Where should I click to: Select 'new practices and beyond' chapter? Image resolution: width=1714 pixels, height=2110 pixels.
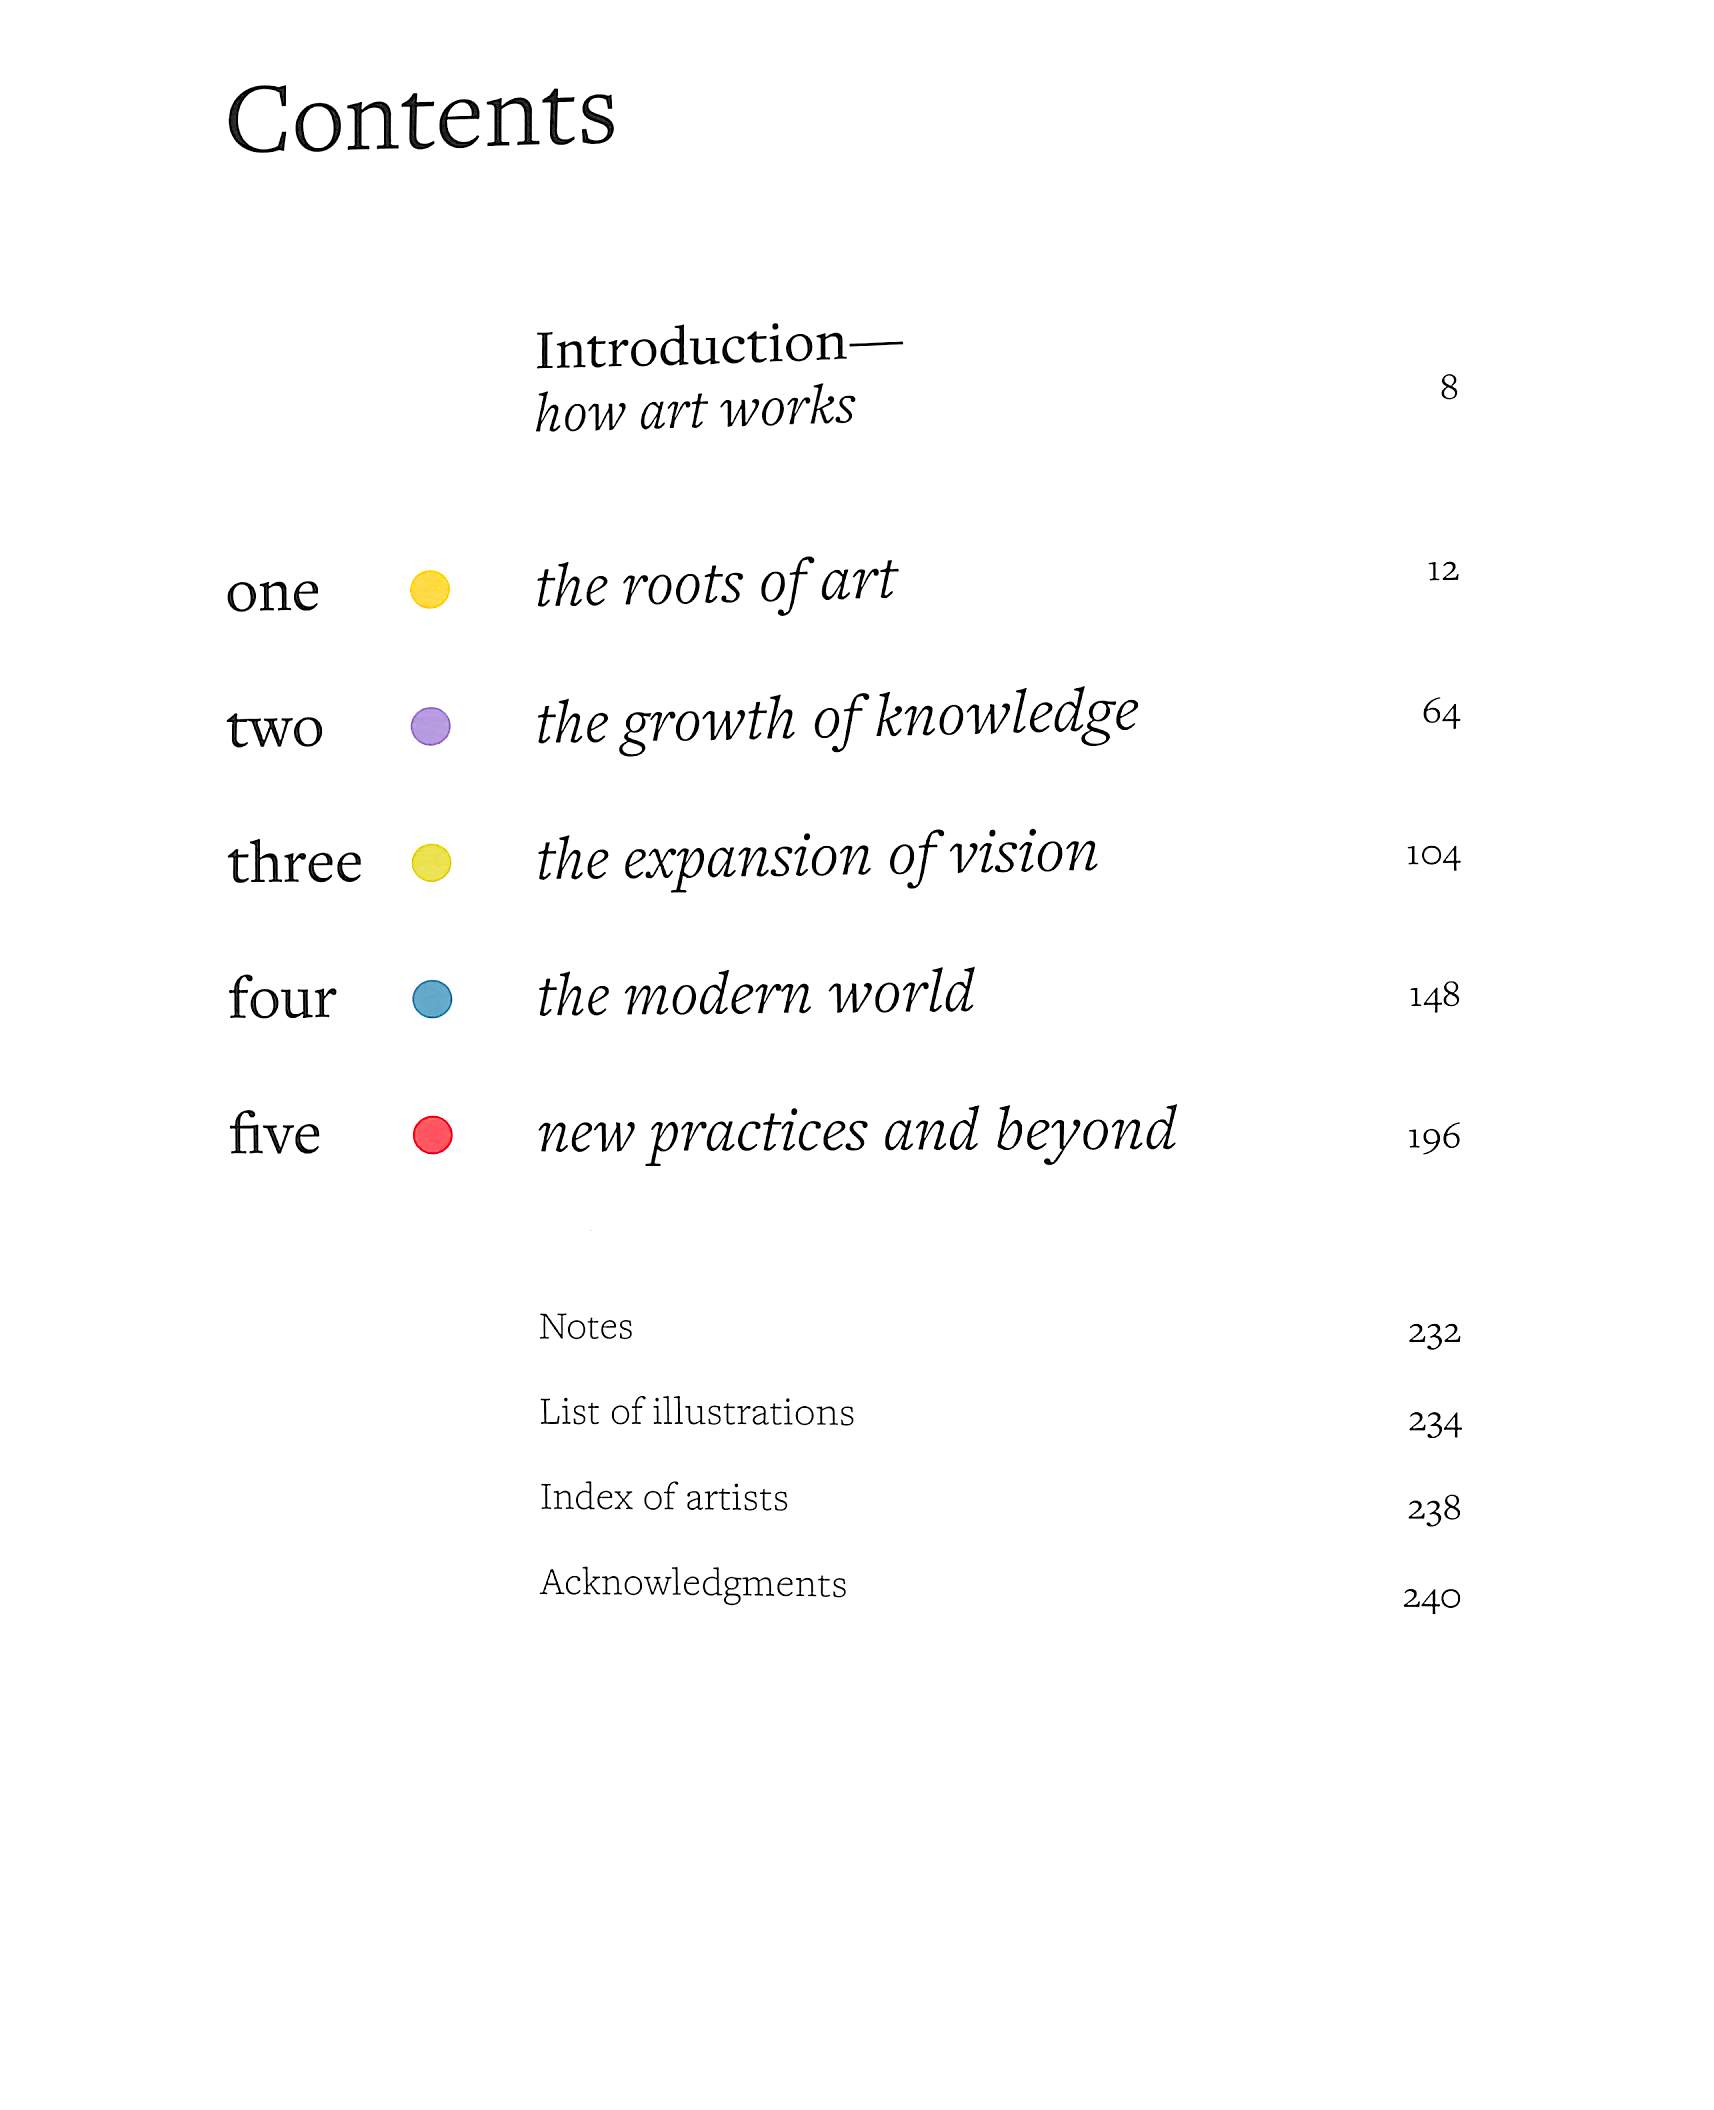click(x=857, y=1131)
